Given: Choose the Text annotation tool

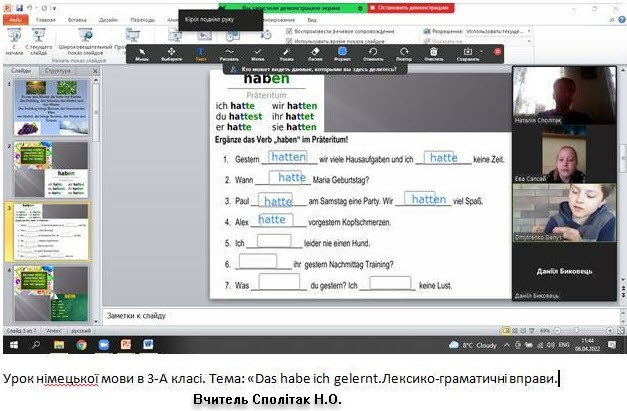Looking at the screenshot, I should [201, 53].
